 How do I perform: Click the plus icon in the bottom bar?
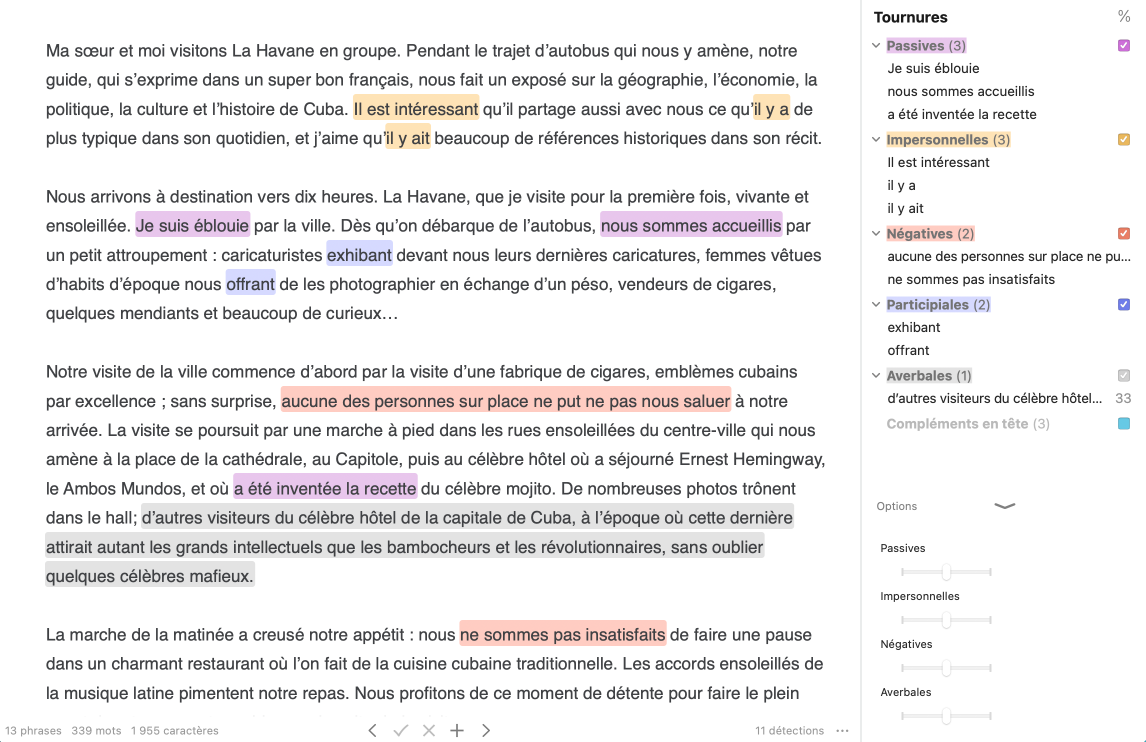click(457, 730)
